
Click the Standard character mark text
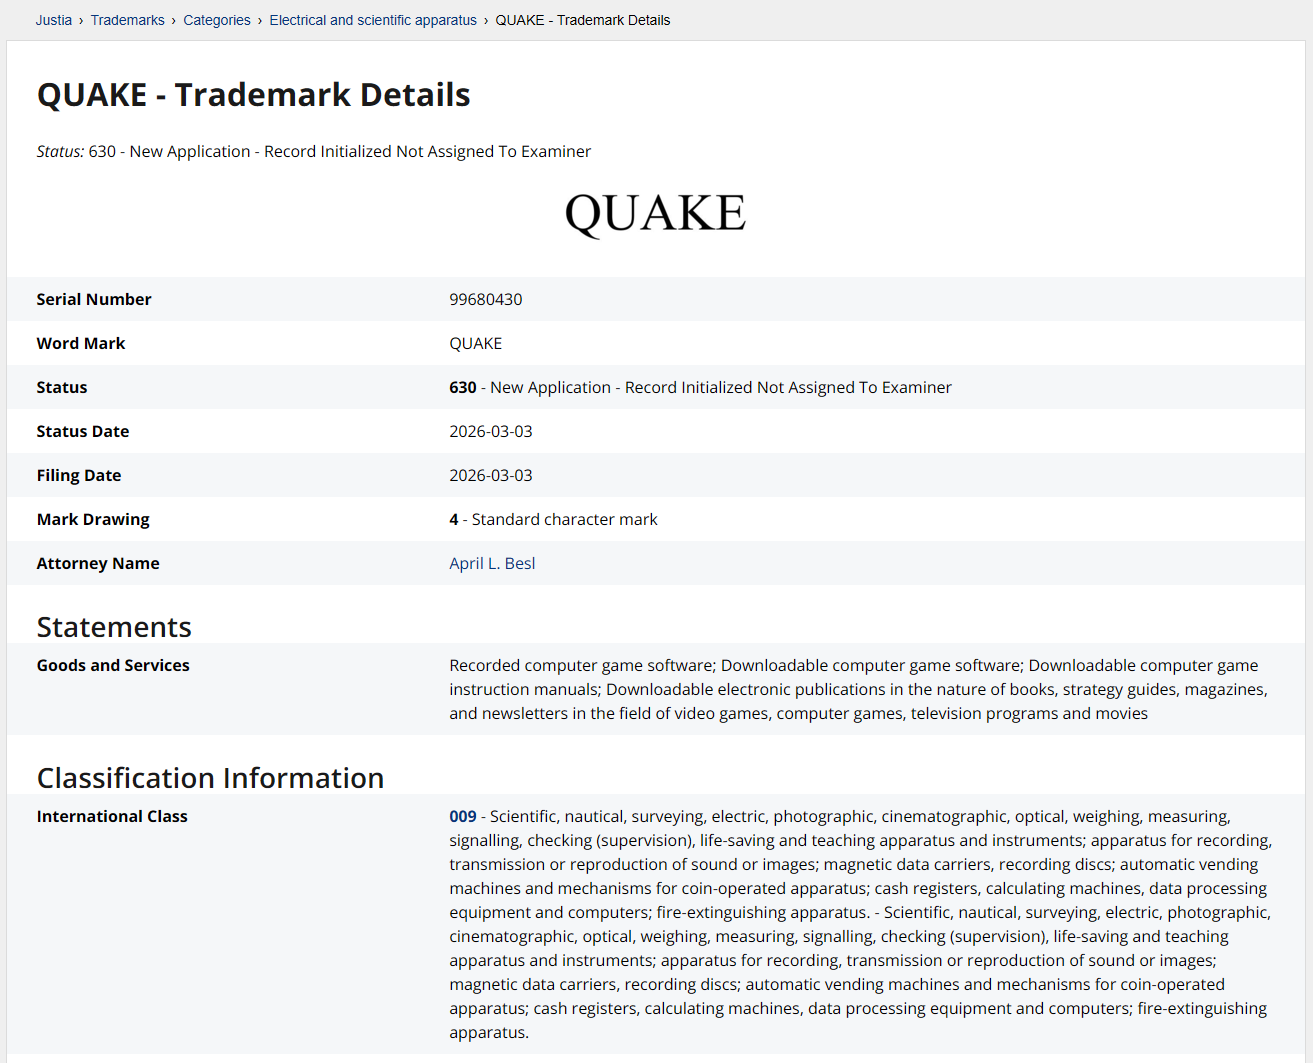pyautogui.click(x=564, y=519)
